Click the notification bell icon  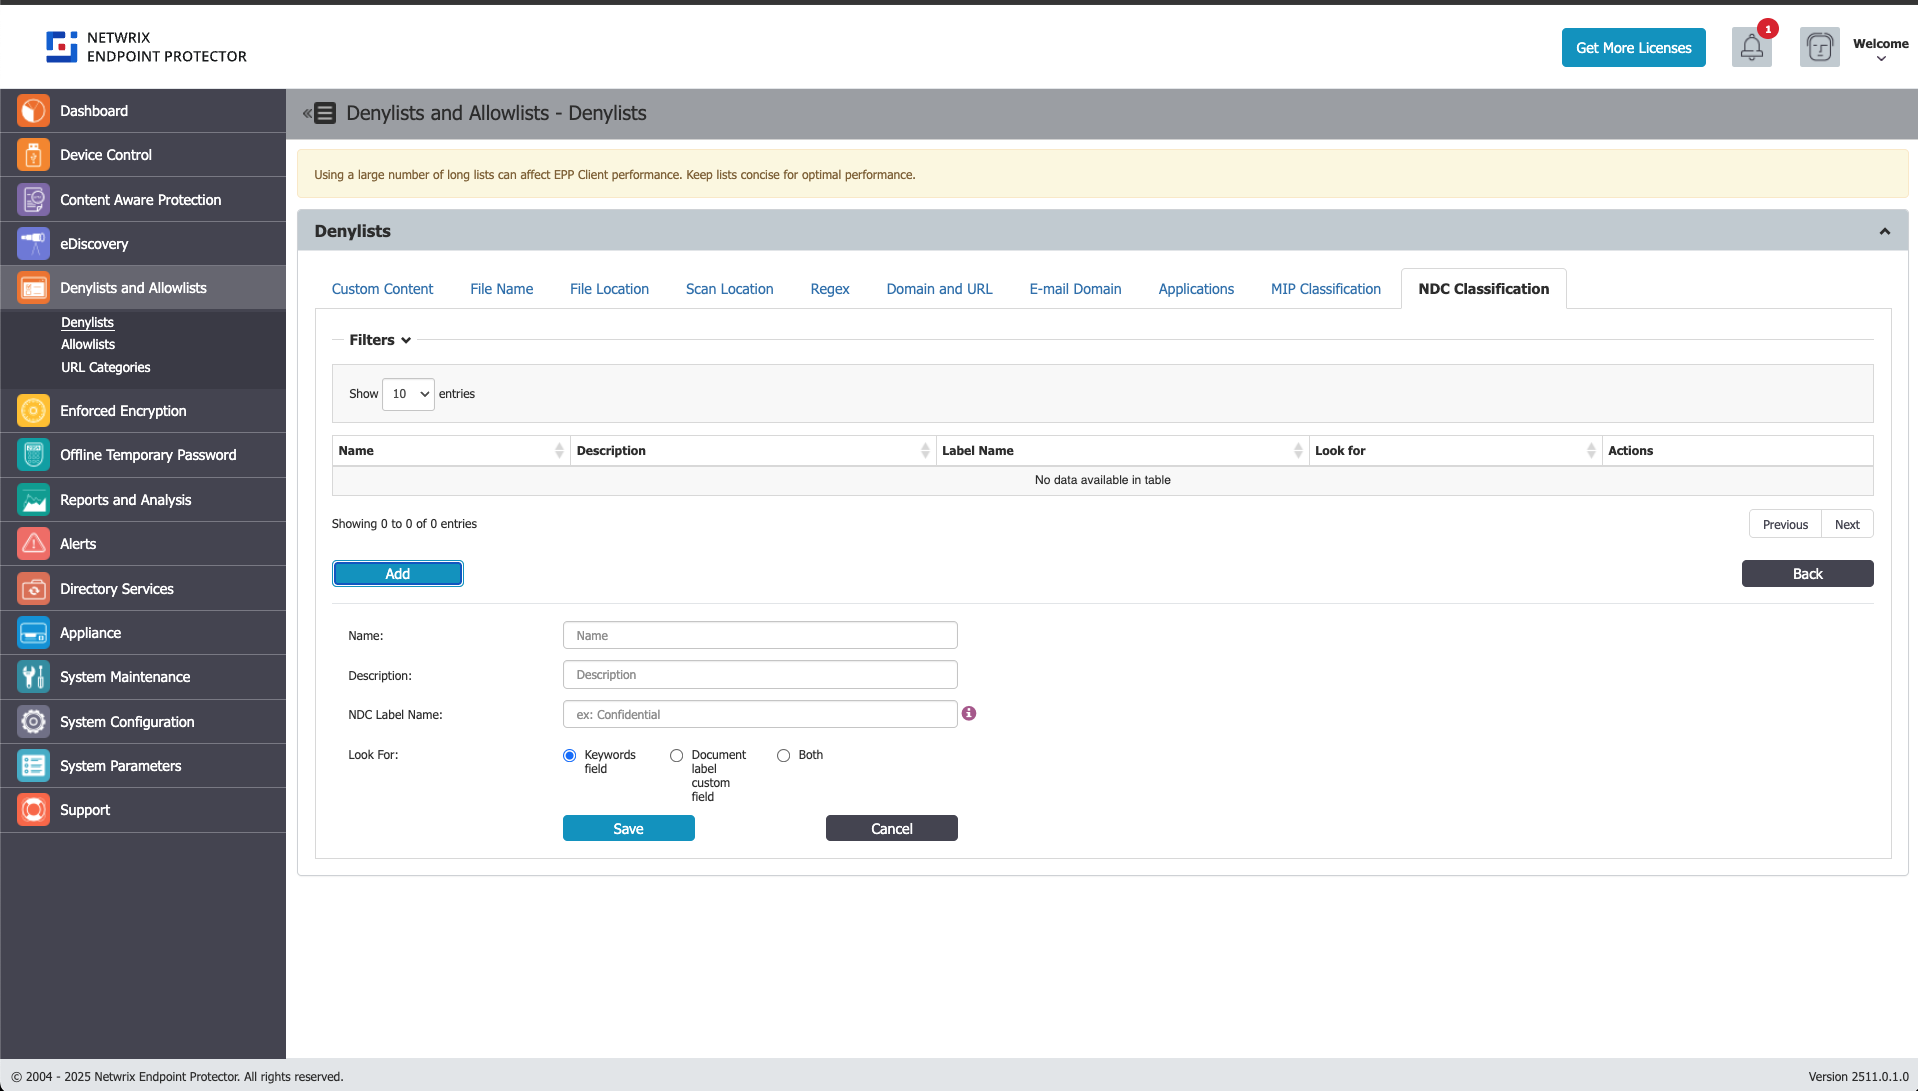pyautogui.click(x=1750, y=47)
